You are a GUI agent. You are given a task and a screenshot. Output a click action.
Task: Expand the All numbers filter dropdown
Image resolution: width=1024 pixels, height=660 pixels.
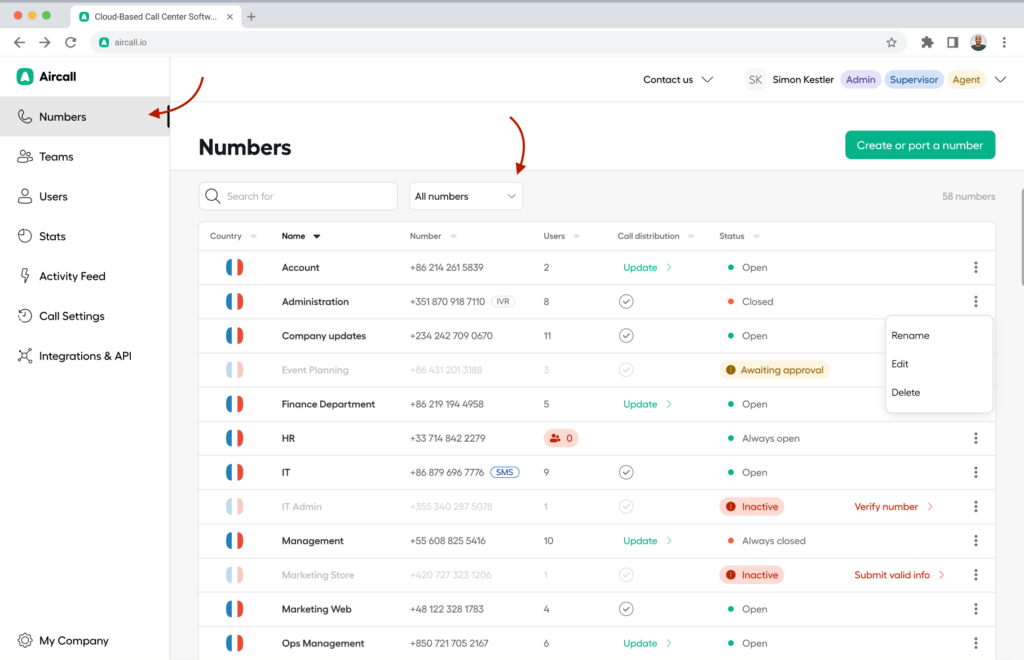pos(466,197)
